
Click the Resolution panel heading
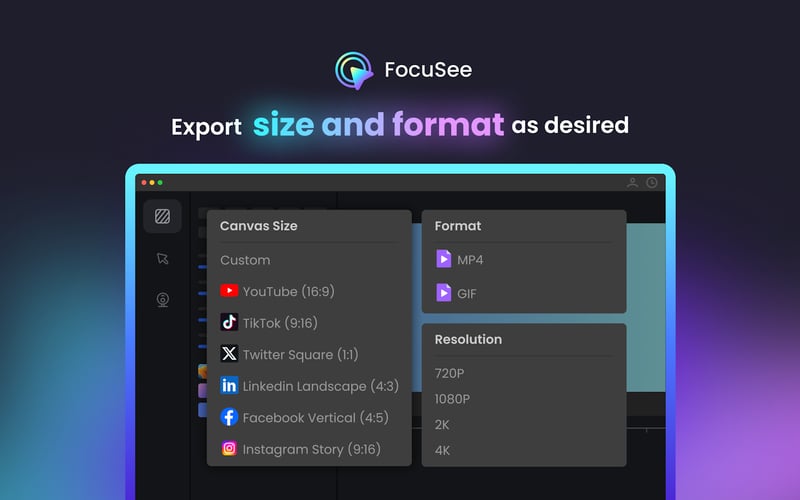pyautogui.click(x=468, y=339)
